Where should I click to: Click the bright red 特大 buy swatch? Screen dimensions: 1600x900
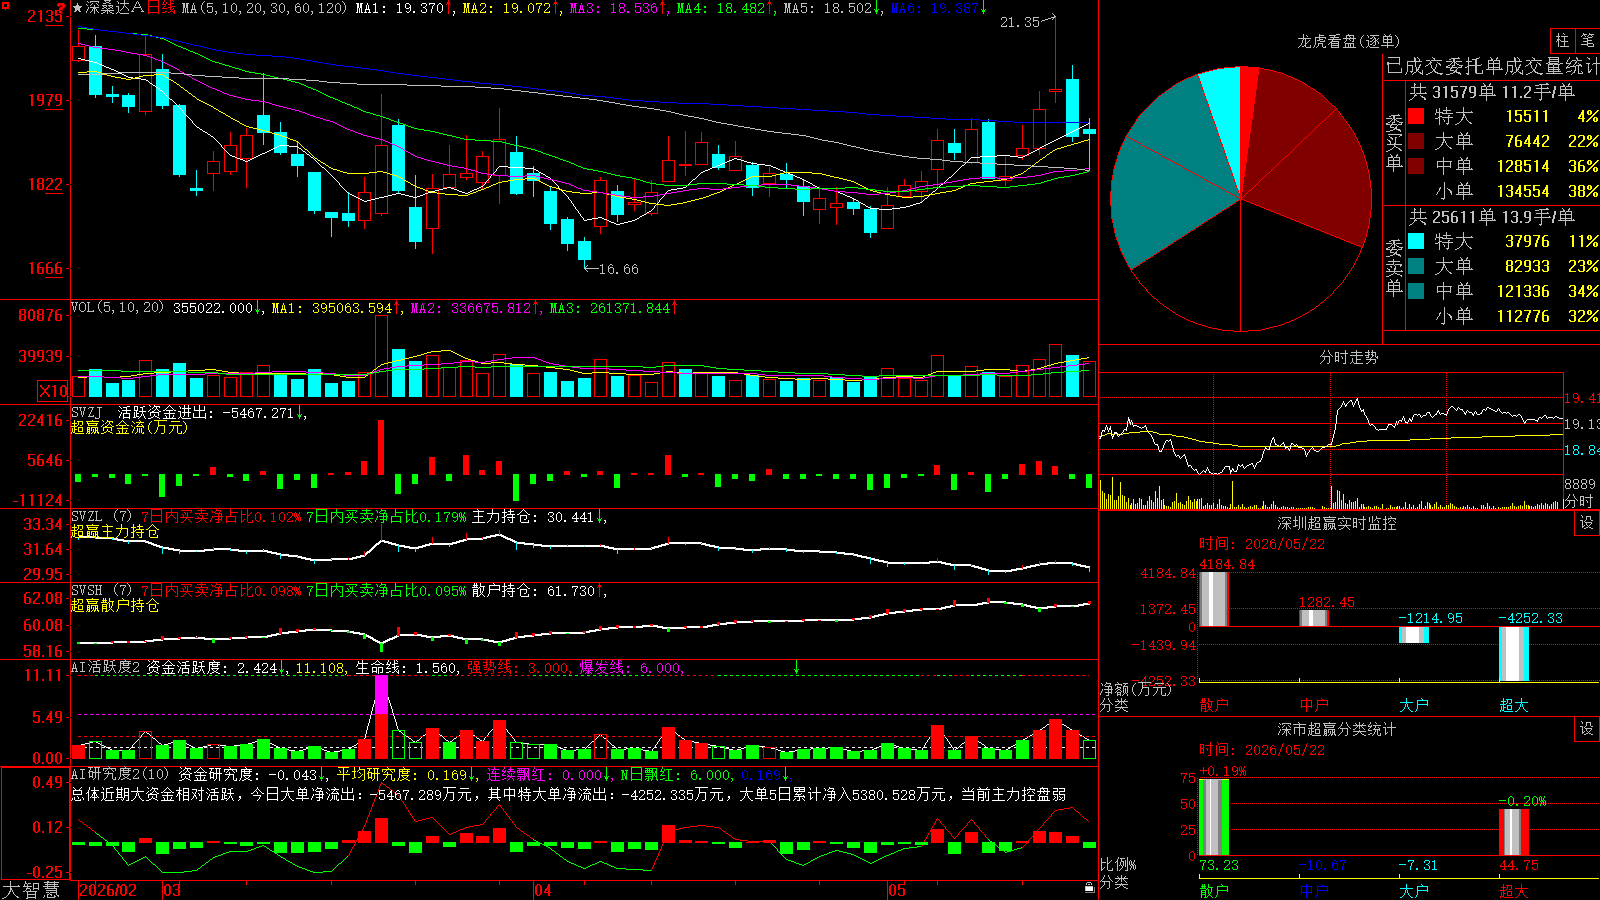tap(1416, 116)
